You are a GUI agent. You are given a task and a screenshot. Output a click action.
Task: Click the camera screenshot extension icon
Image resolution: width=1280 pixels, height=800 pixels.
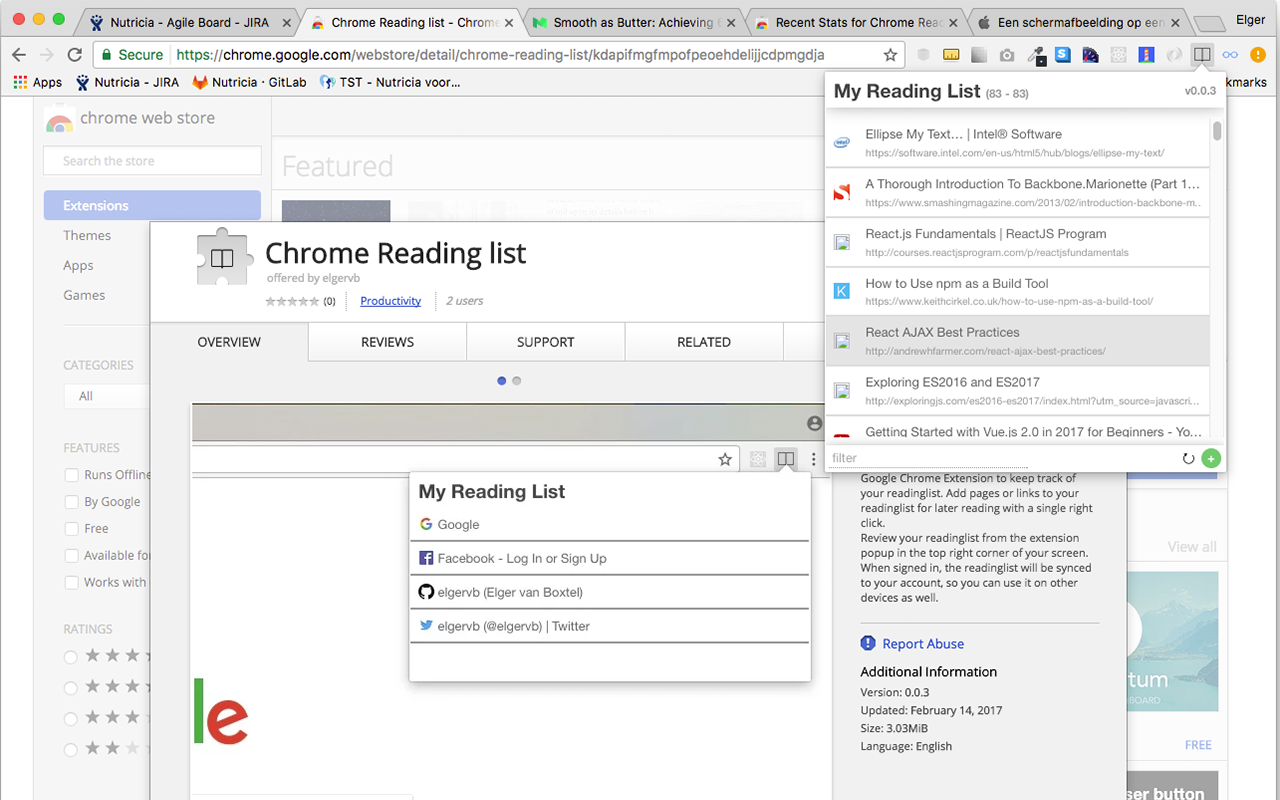[1007, 55]
